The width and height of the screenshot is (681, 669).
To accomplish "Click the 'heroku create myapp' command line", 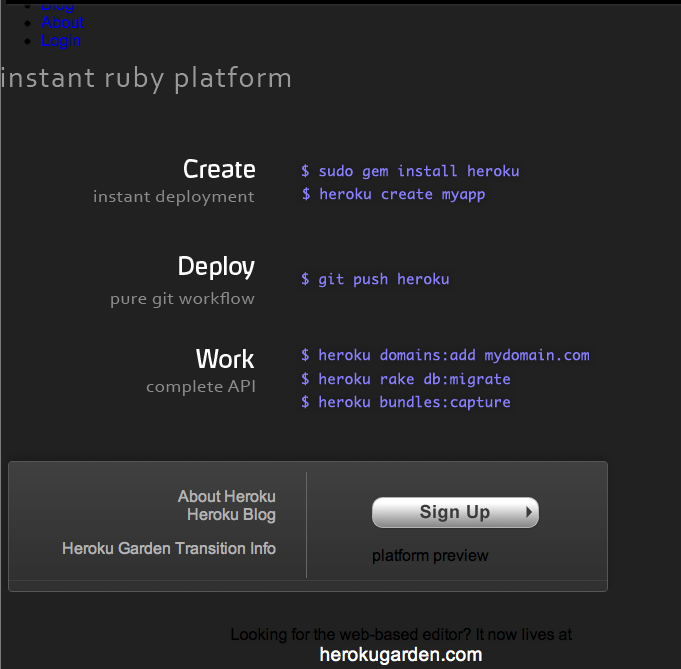I will pyautogui.click(x=393, y=194).
